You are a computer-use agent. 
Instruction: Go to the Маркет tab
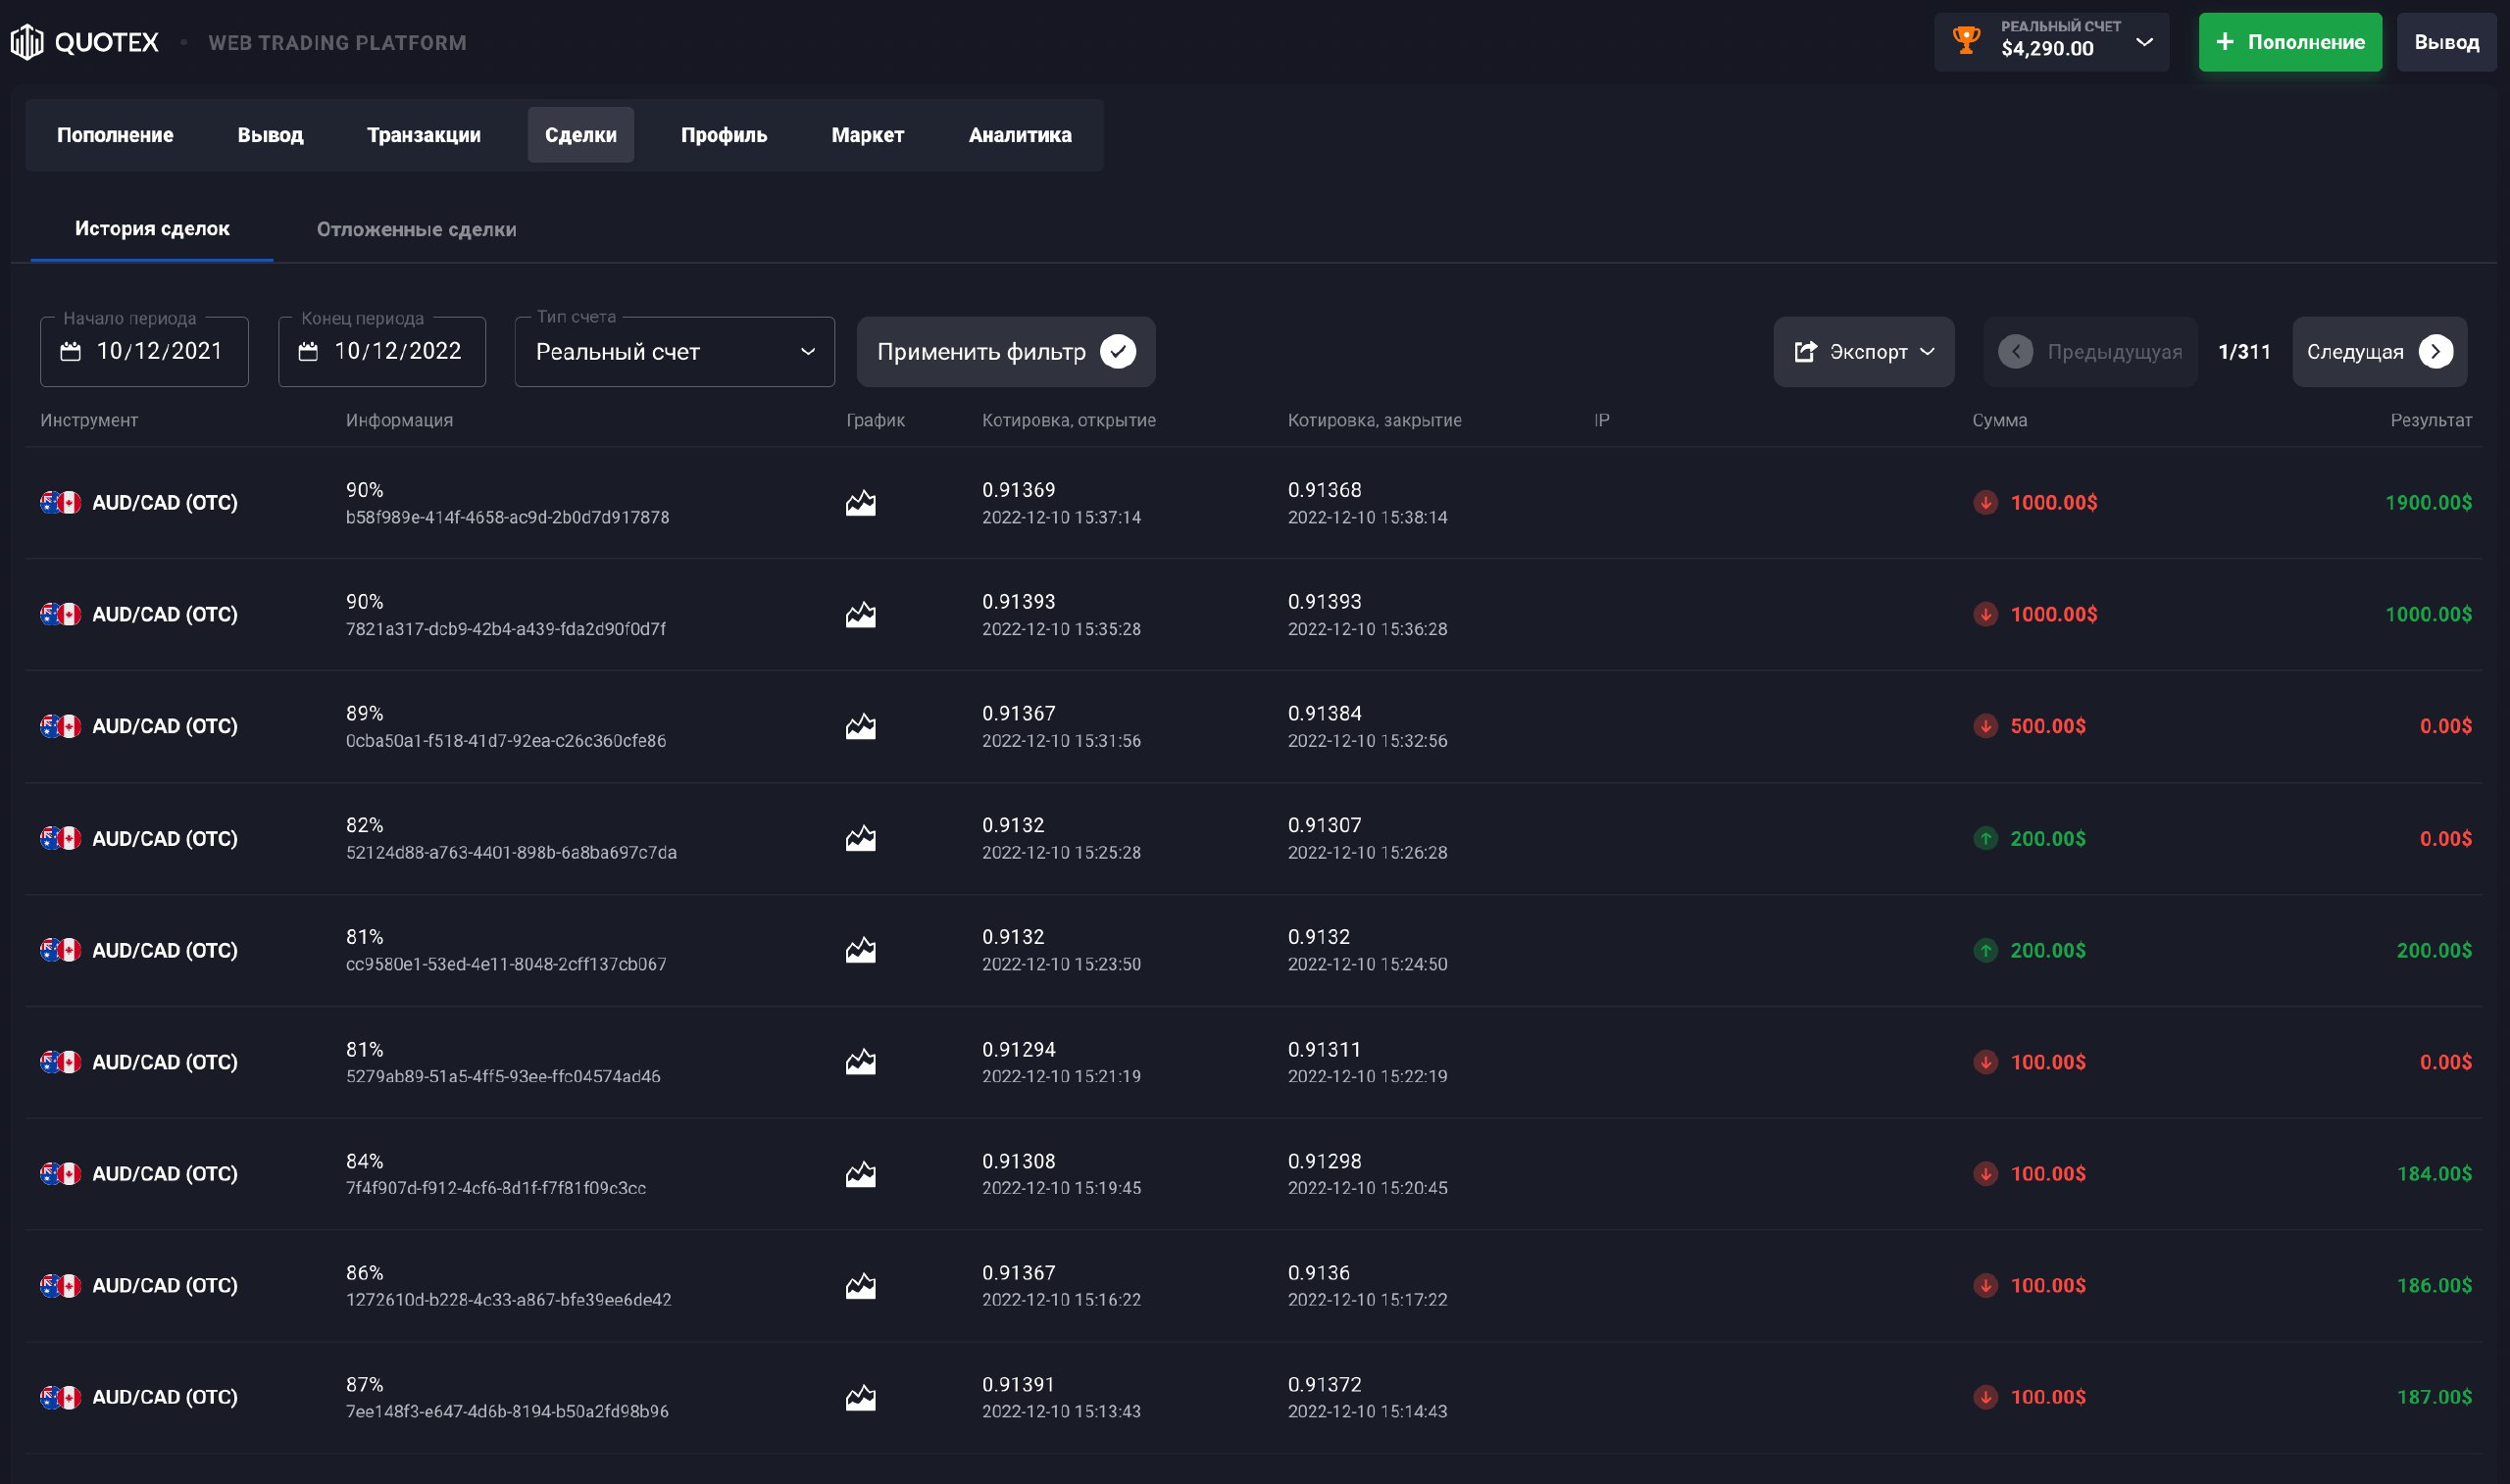[868, 135]
